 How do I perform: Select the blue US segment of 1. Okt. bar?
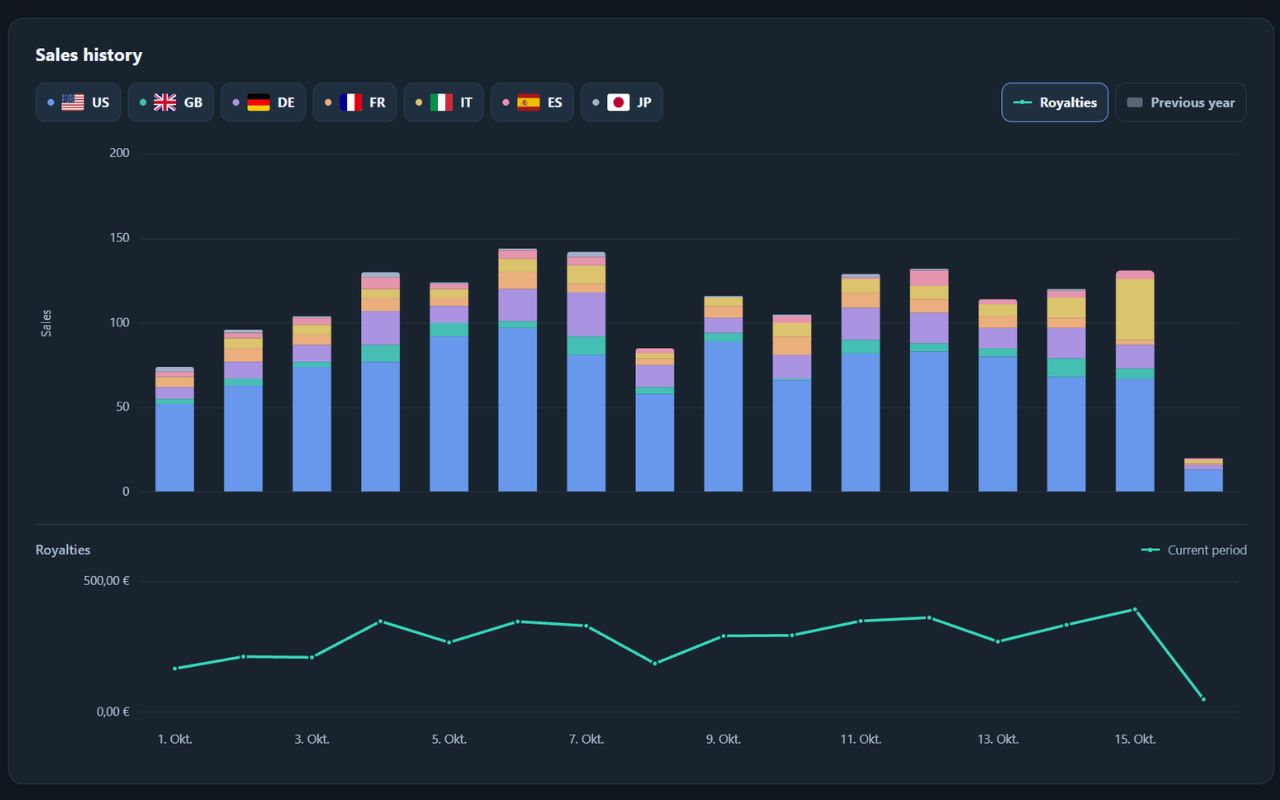tap(175, 448)
